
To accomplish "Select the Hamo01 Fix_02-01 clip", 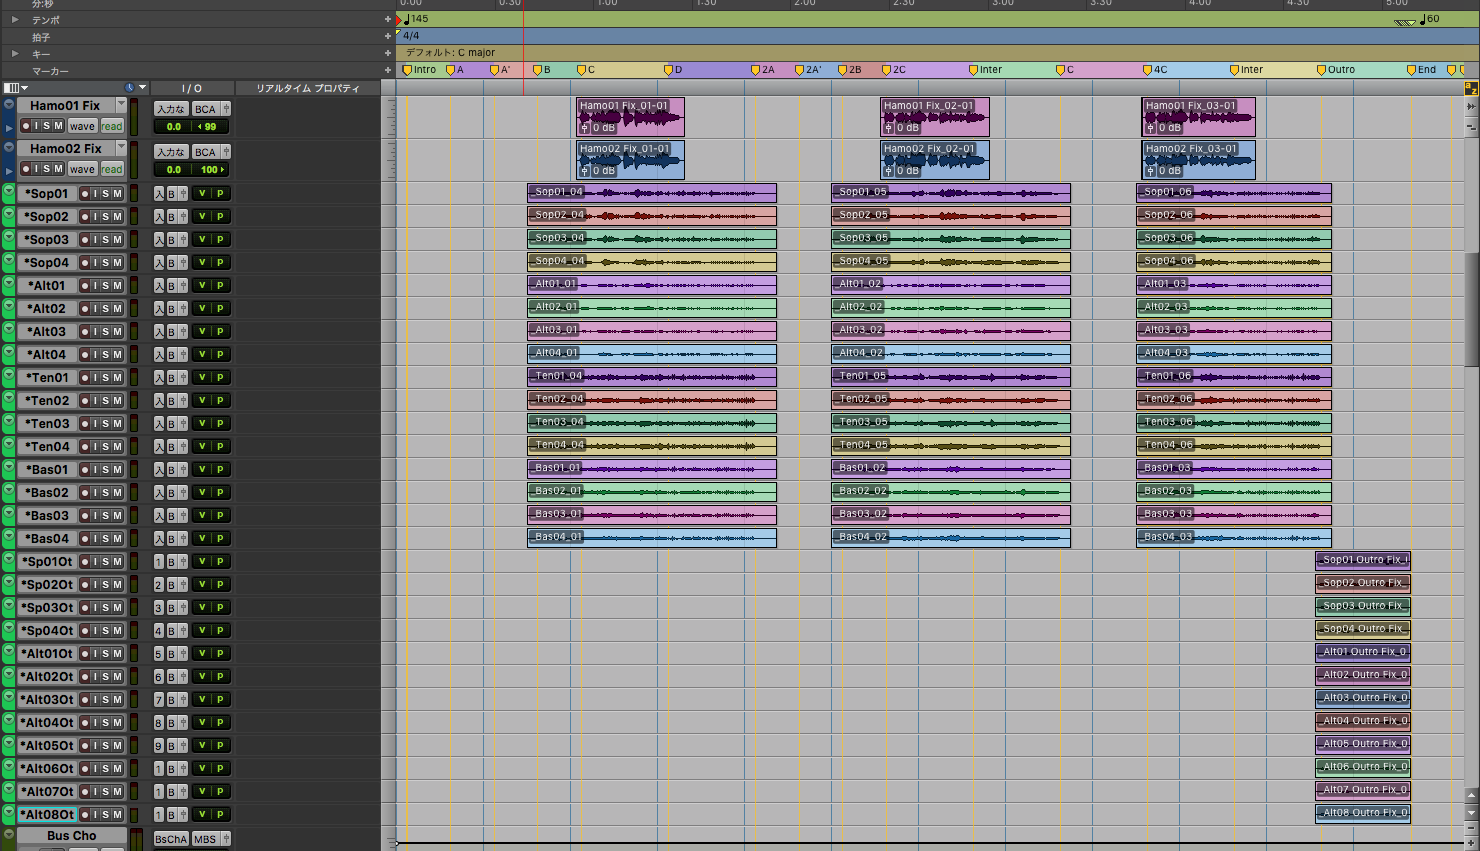I will [x=935, y=117].
